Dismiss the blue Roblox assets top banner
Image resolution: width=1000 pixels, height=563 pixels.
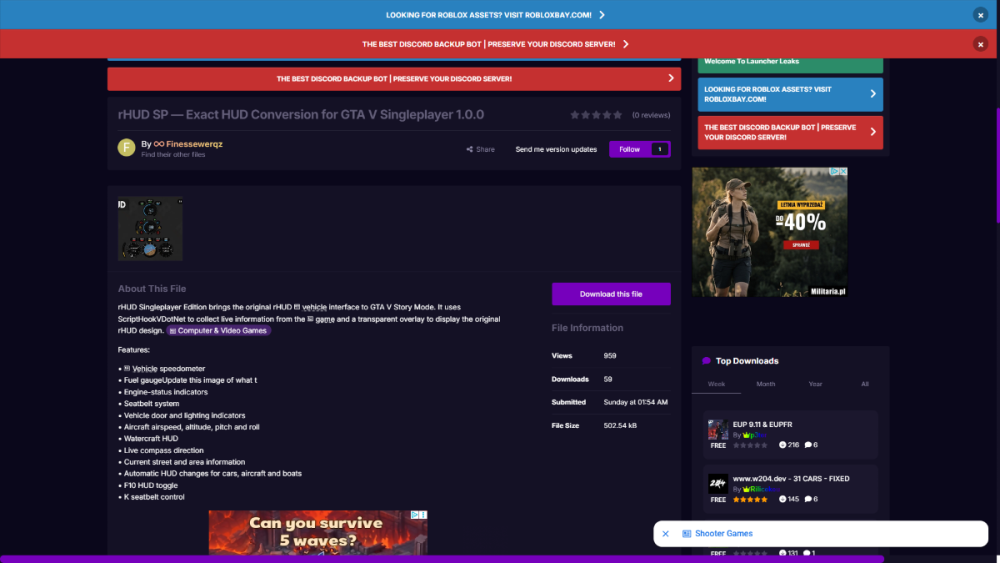coord(980,15)
